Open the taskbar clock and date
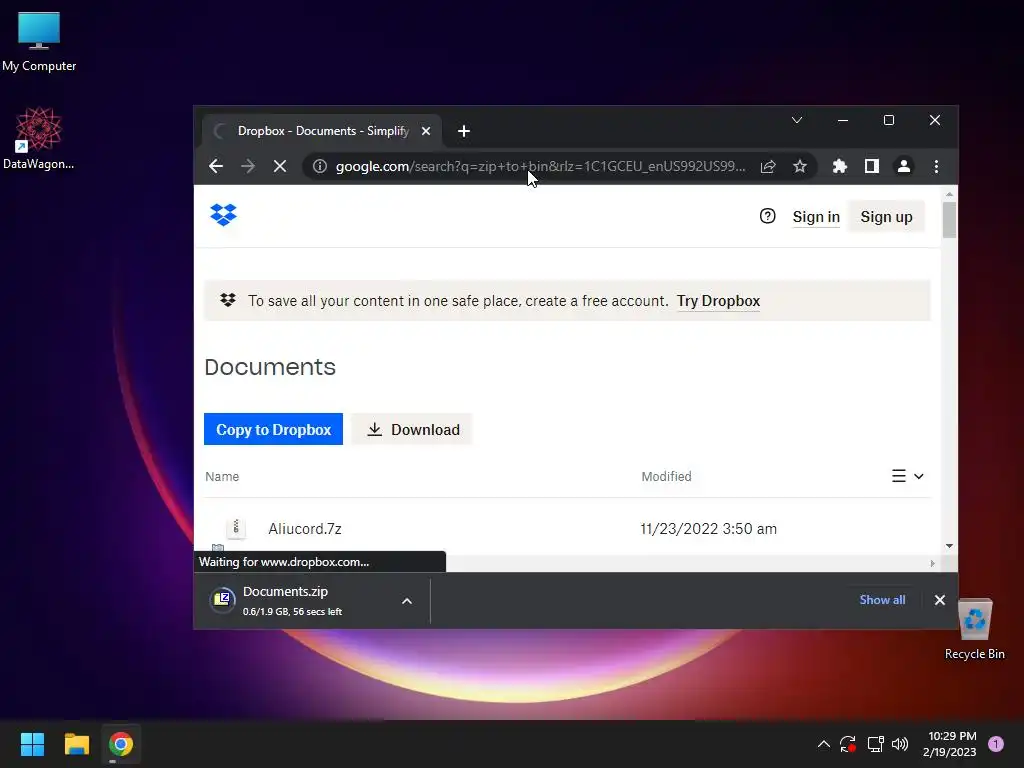1024x768 pixels. pyautogui.click(x=950, y=744)
